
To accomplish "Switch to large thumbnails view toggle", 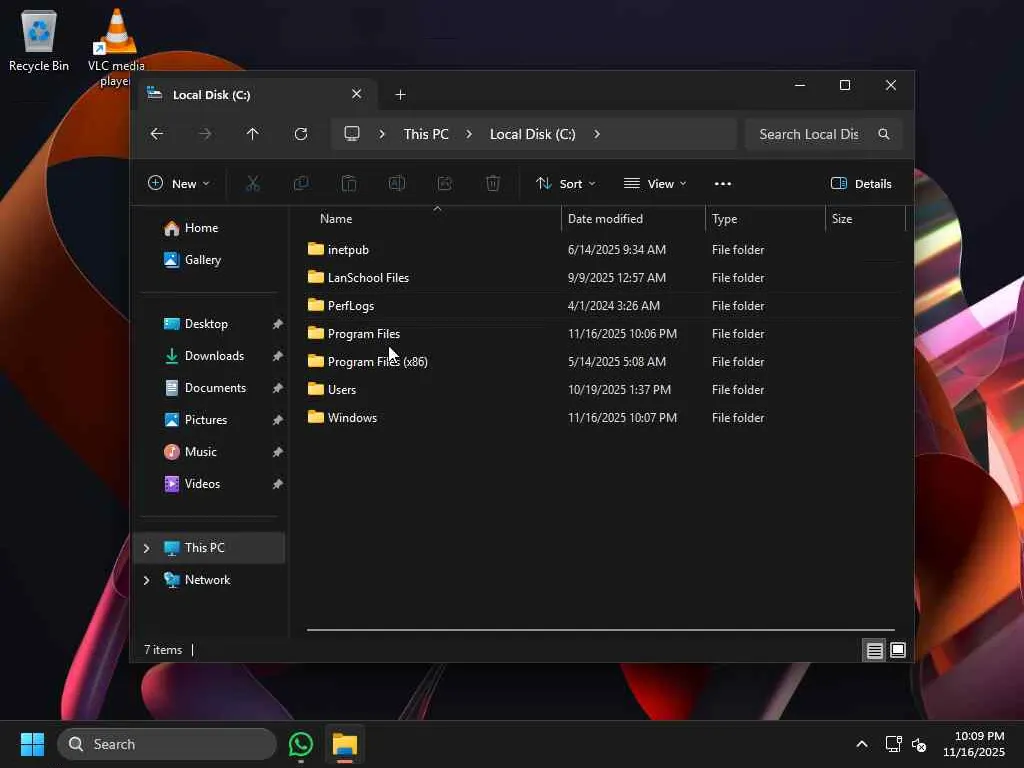I will coord(898,650).
